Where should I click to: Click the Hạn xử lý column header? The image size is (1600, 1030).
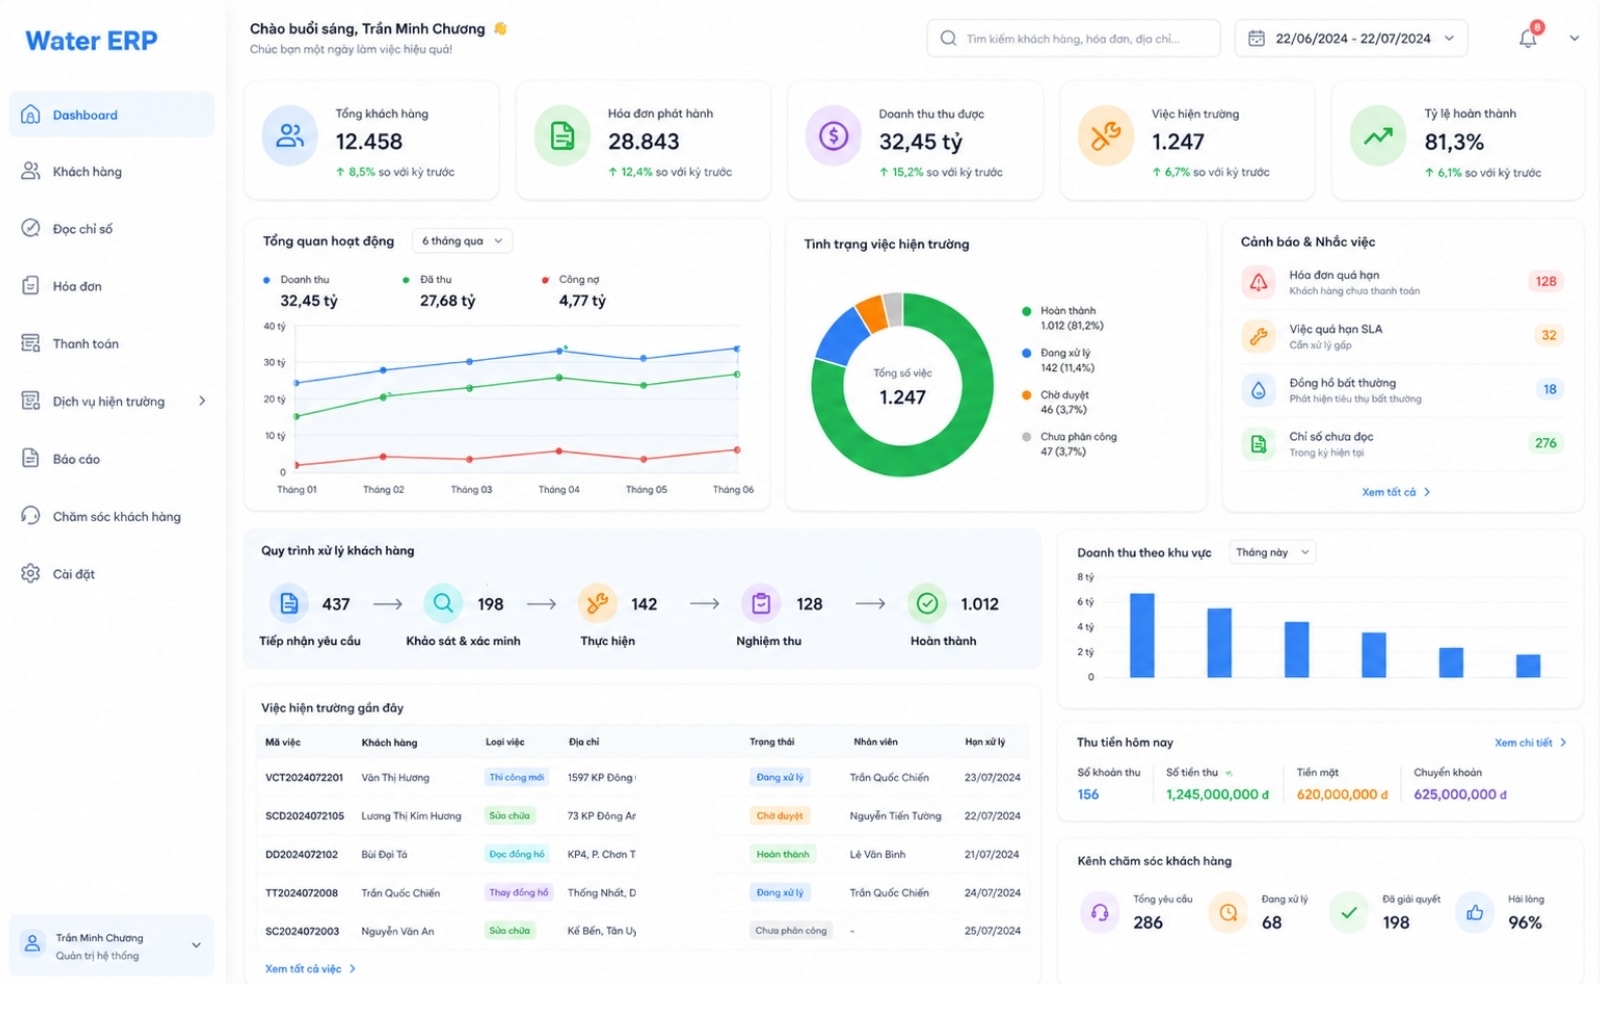(x=985, y=742)
